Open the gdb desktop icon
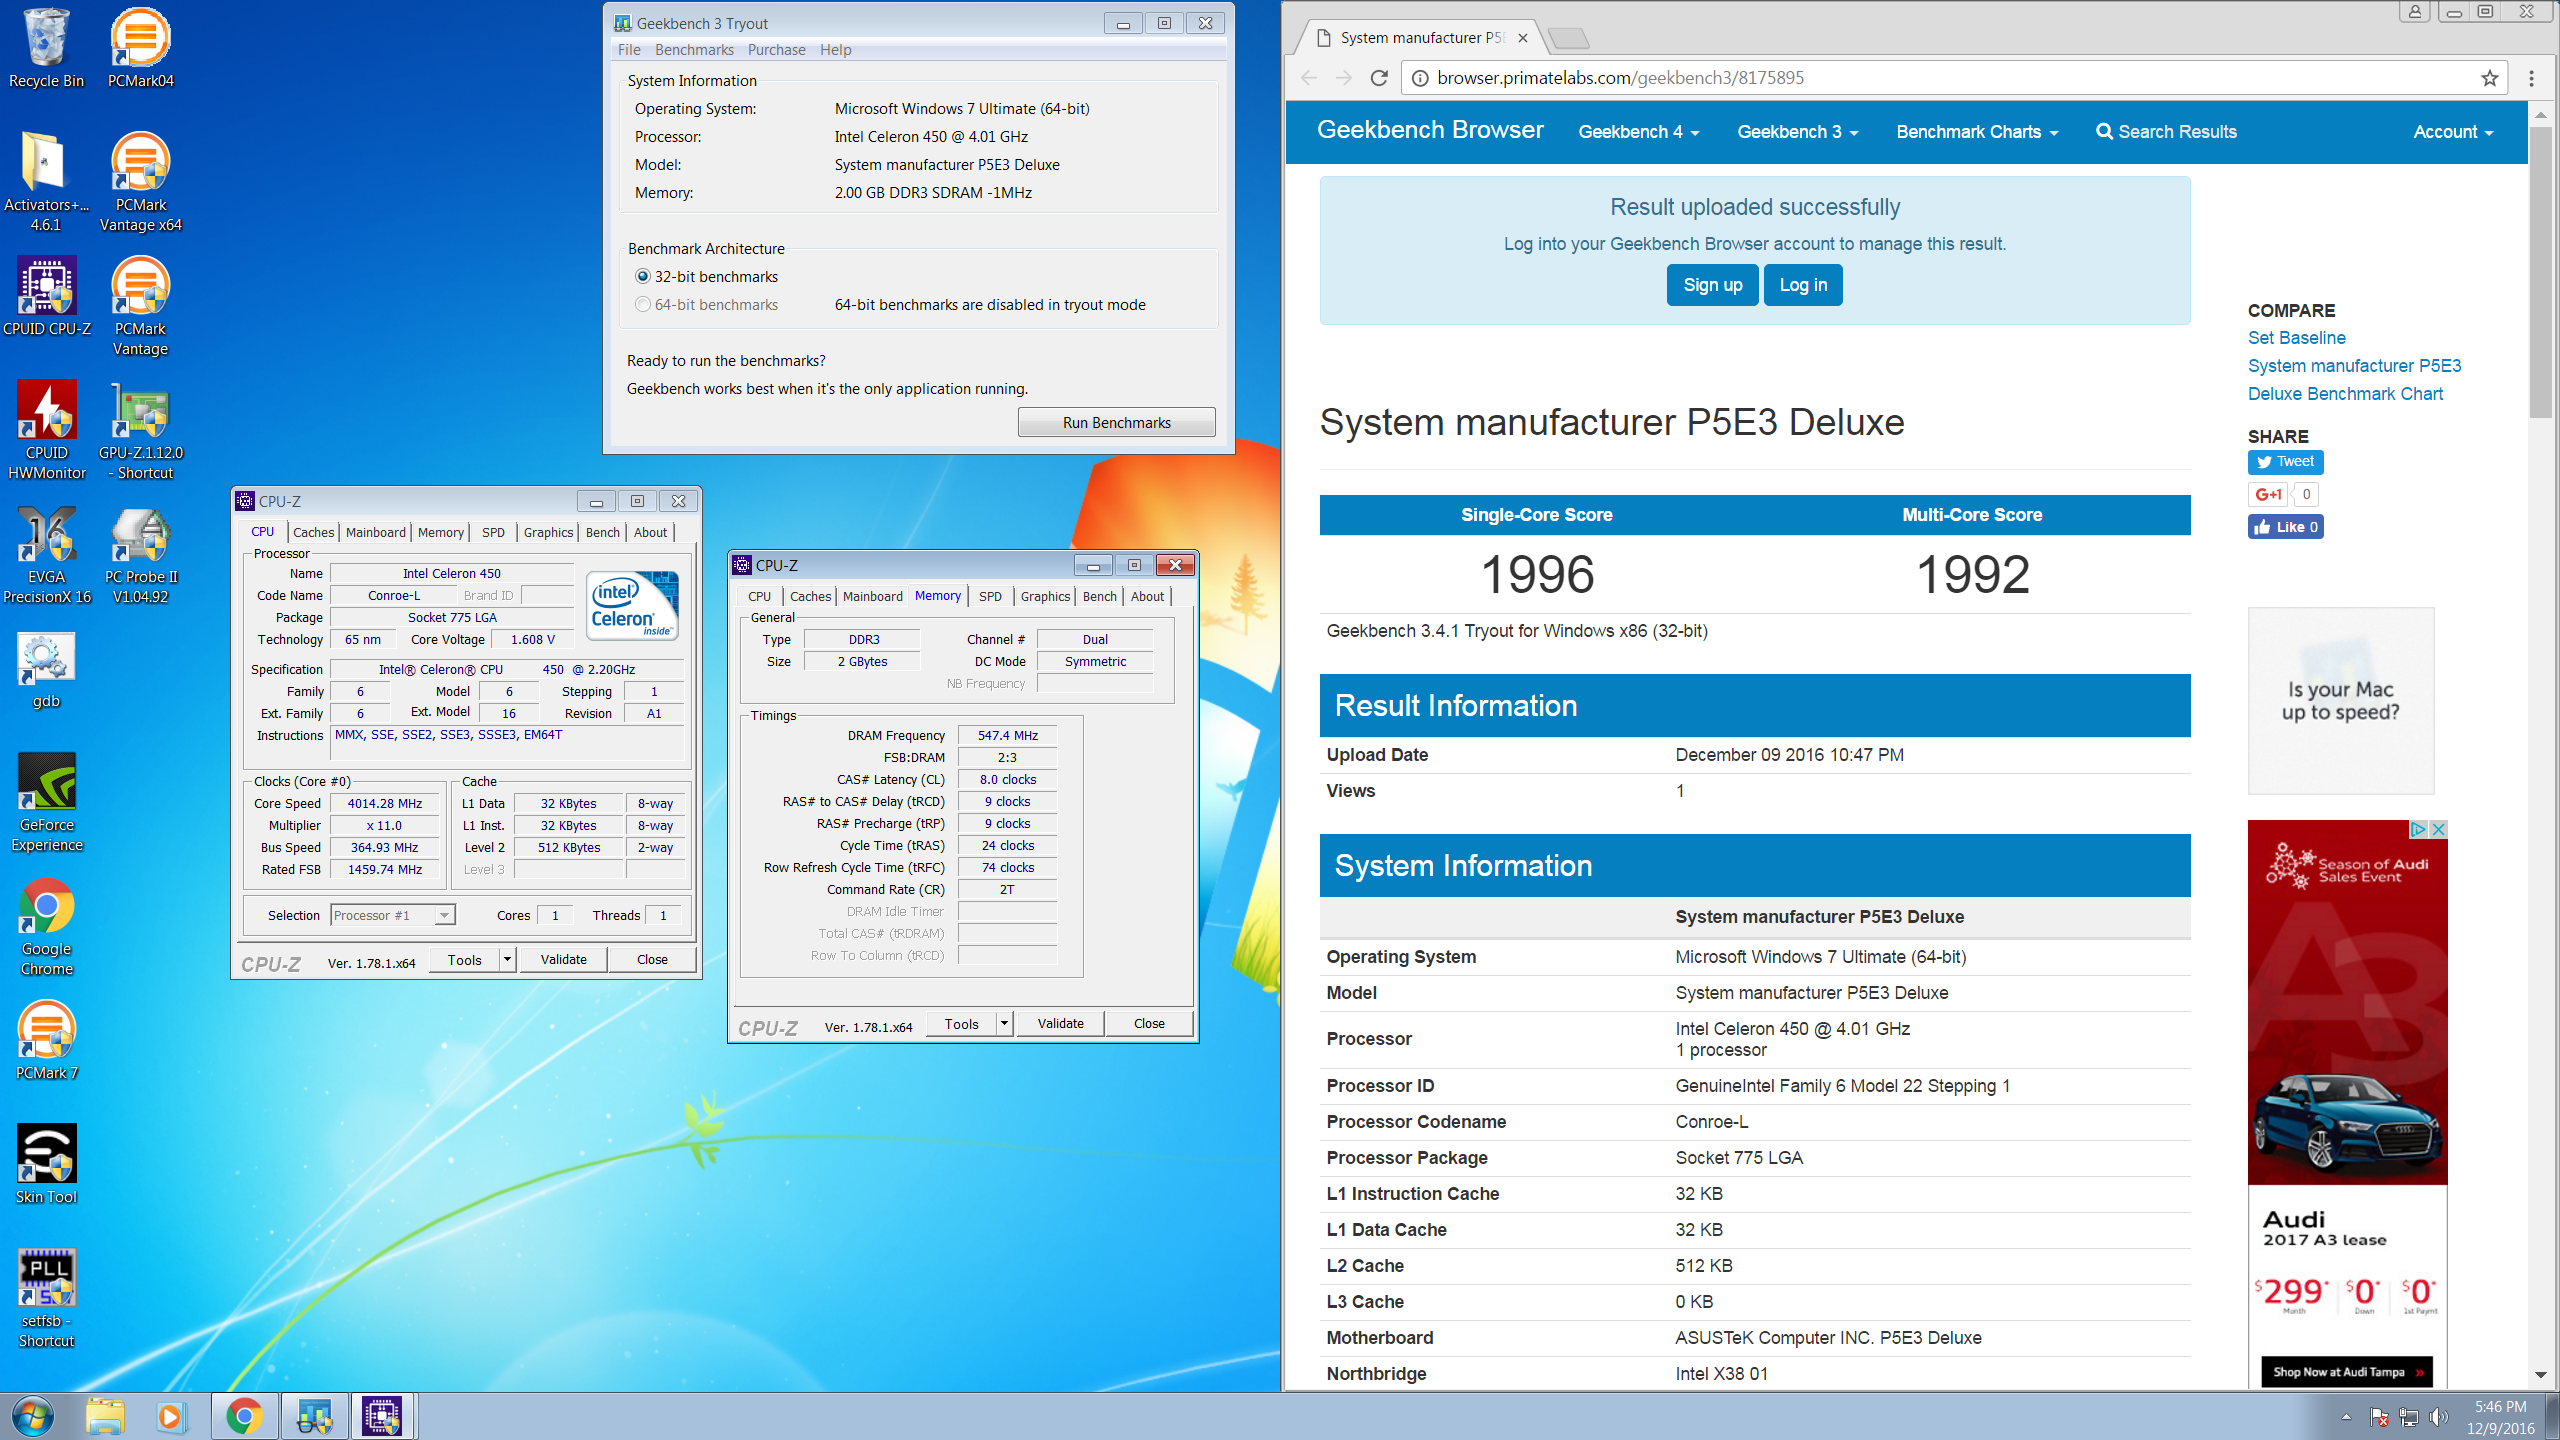The height and width of the screenshot is (1440, 2560). point(46,670)
